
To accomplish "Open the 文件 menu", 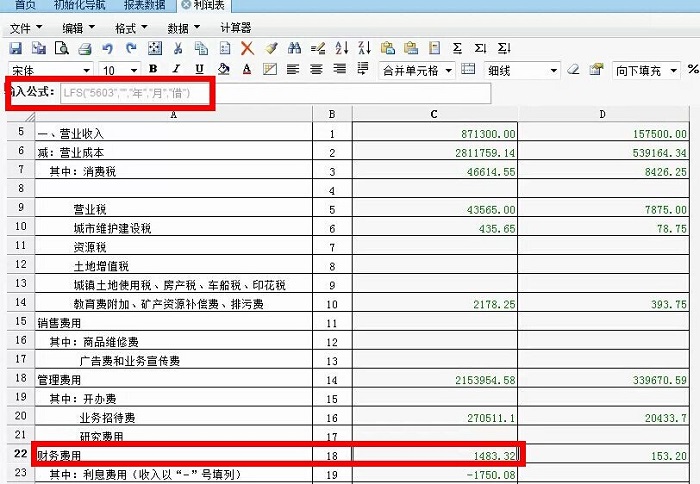I will (26, 28).
